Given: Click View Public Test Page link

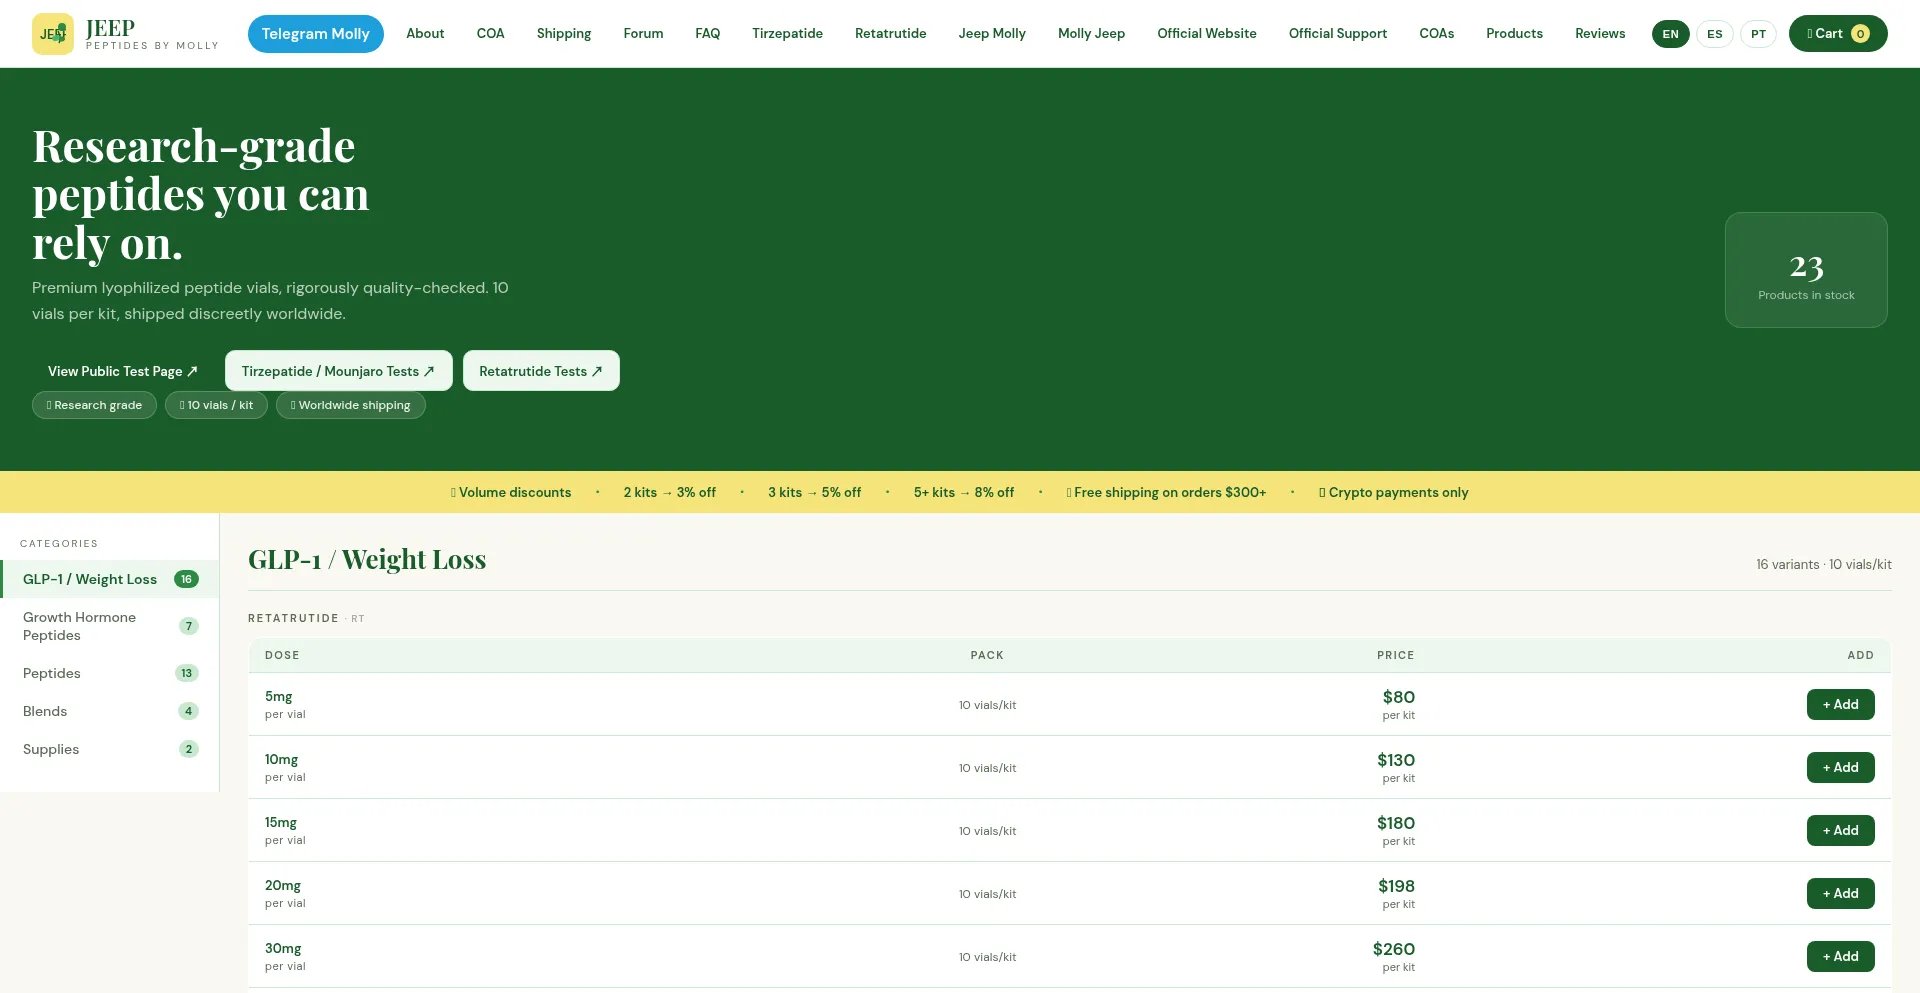Looking at the screenshot, I should [123, 371].
